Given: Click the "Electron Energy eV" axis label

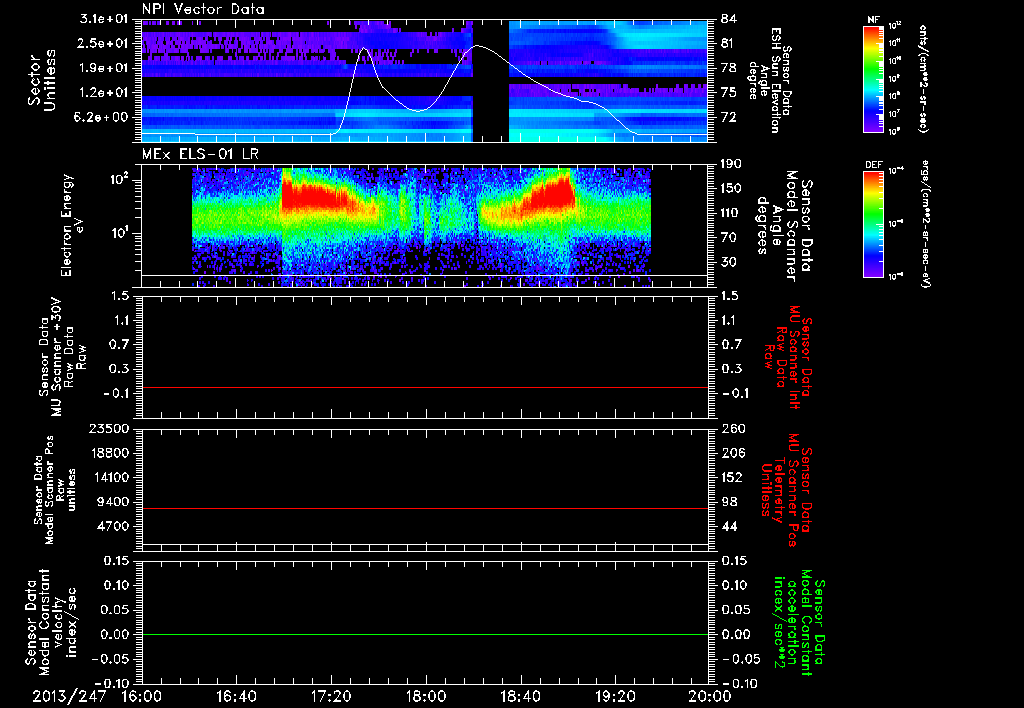Looking at the screenshot, I should point(72,225).
